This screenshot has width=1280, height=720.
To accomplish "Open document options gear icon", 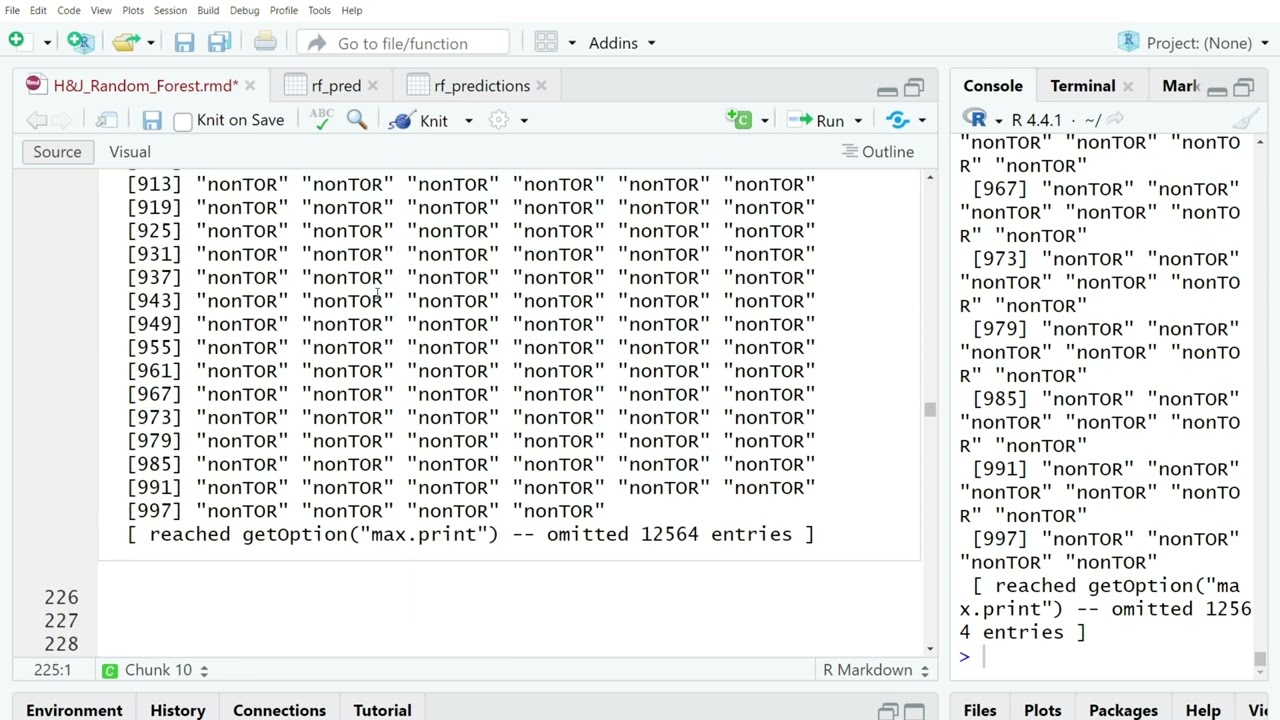I will (499, 120).
